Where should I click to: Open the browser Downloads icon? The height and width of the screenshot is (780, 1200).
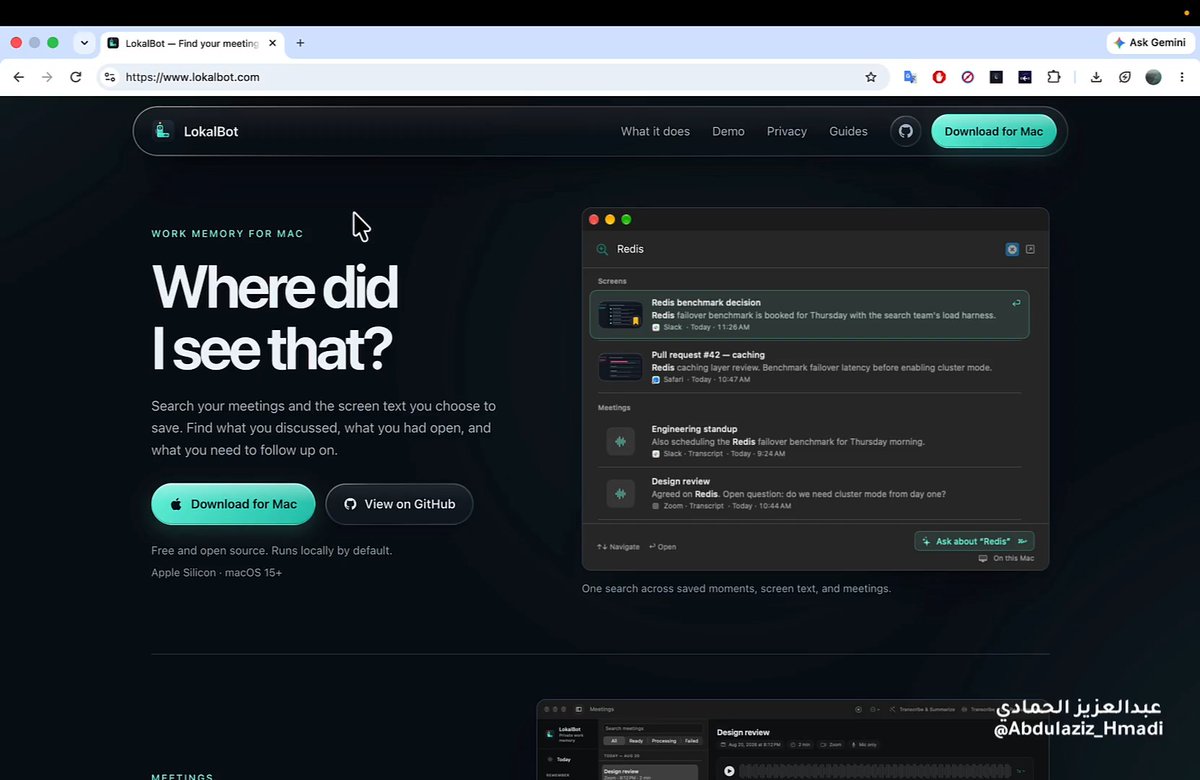[1096, 77]
